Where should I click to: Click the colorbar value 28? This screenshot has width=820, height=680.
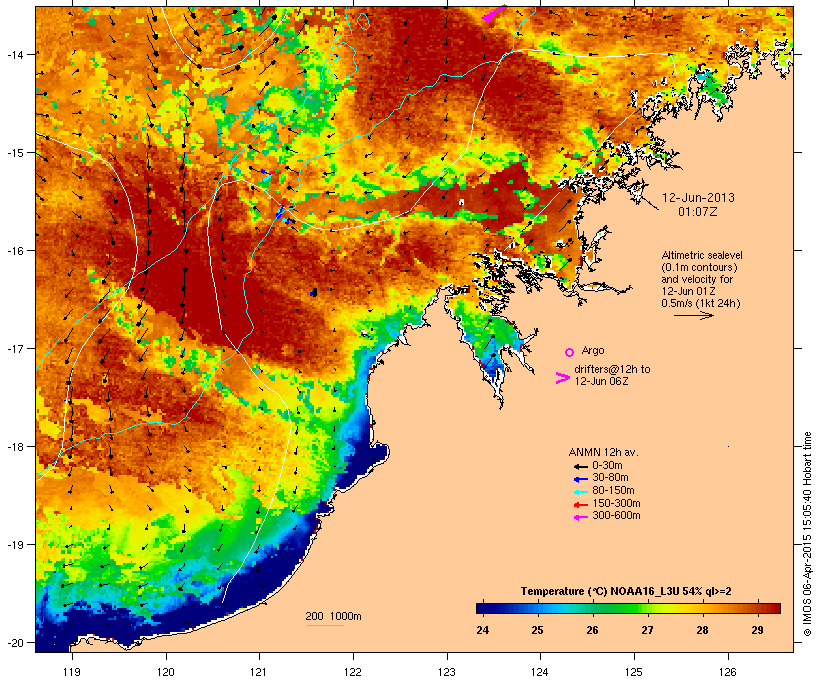tap(702, 630)
